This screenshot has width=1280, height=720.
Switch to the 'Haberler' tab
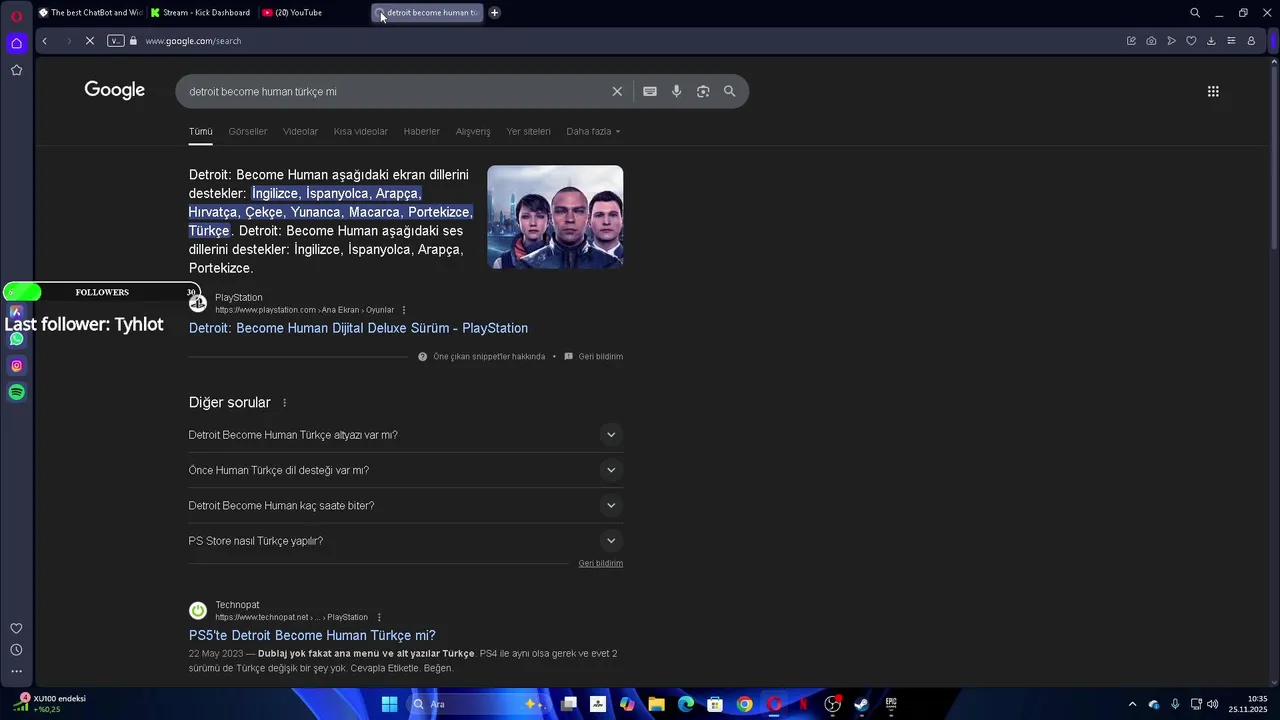coord(422,131)
